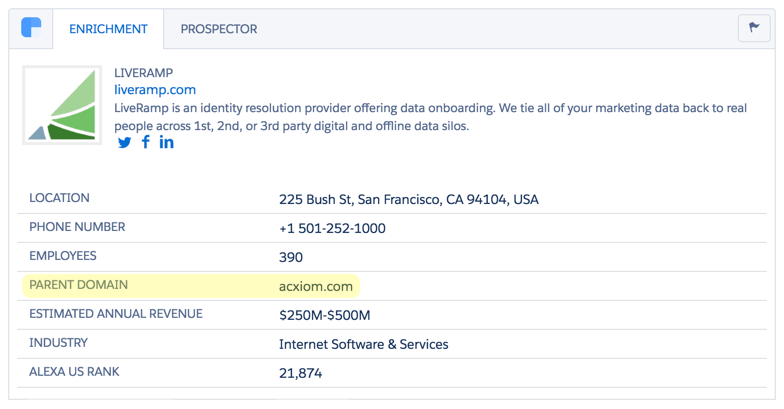784x409 pixels.
Task: Click the EMPLOYEES label
Action: [x=62, y=256]
